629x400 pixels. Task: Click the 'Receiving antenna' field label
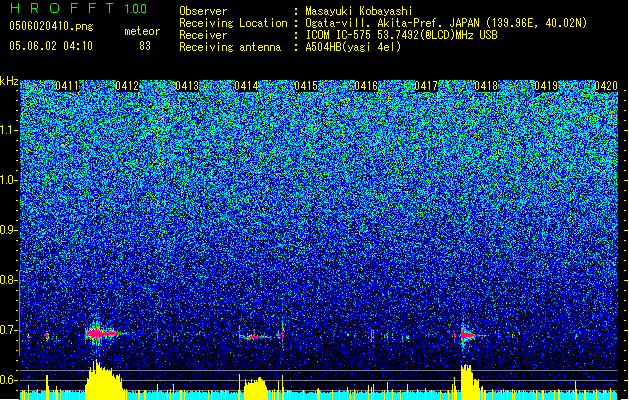[230, 47]
